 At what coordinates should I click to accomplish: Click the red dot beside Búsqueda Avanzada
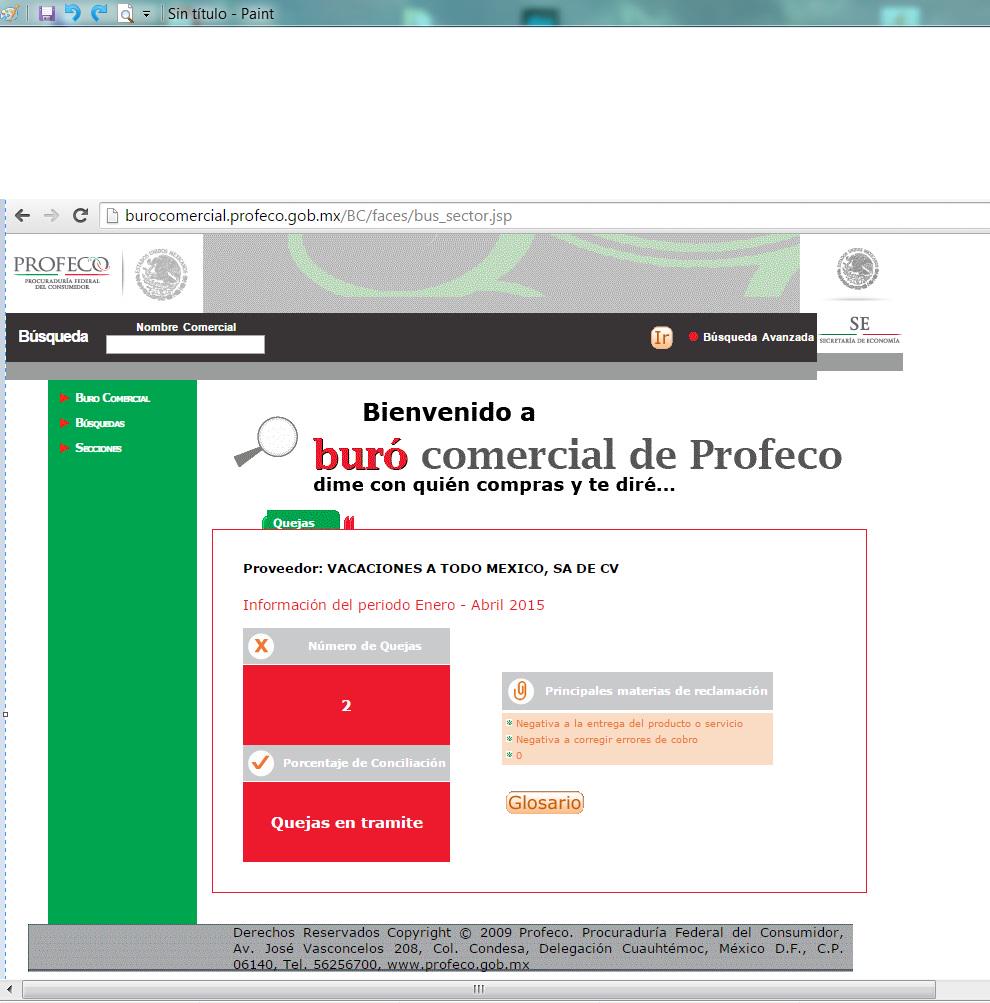693,336
